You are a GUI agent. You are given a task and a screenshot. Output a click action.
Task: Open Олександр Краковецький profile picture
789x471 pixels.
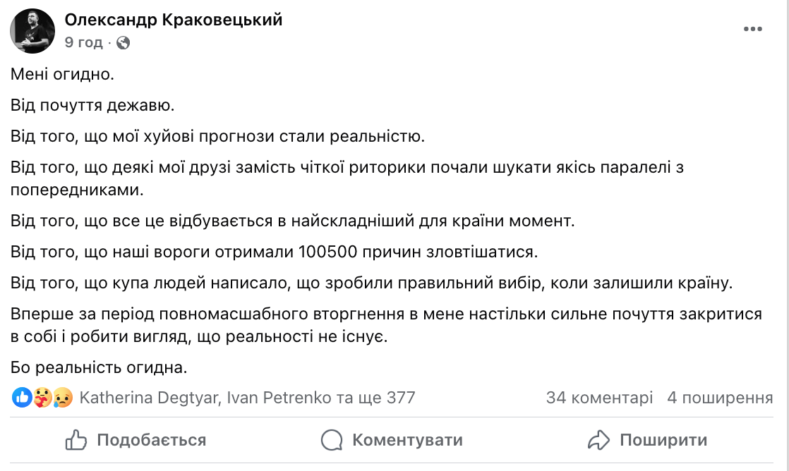[x=32, y=31]
